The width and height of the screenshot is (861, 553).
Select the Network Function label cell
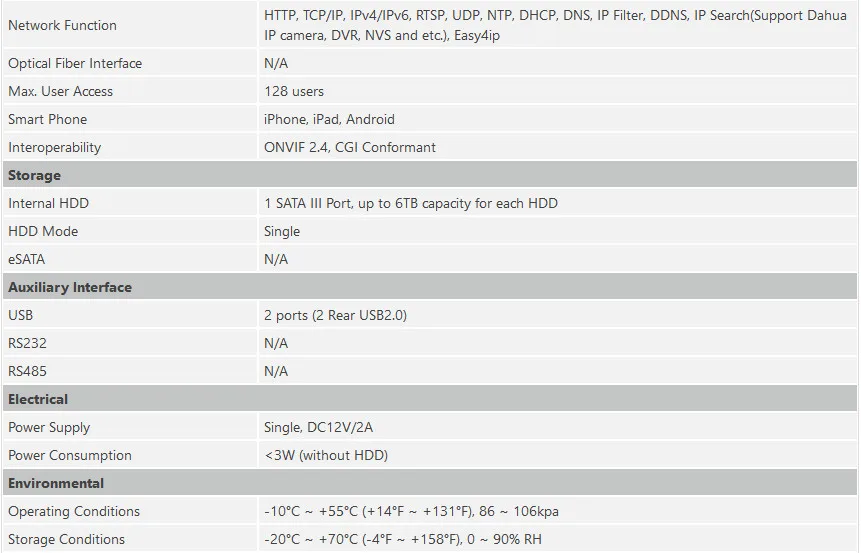tap(130, 25)
